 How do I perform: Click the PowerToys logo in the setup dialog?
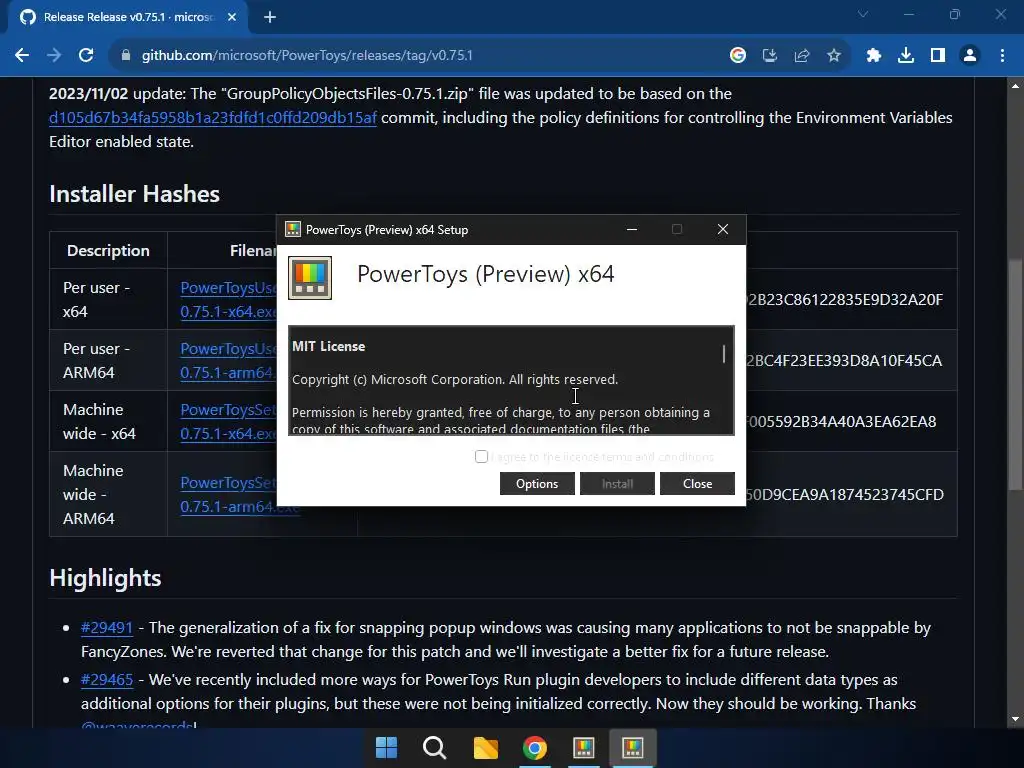coord(310,278)
